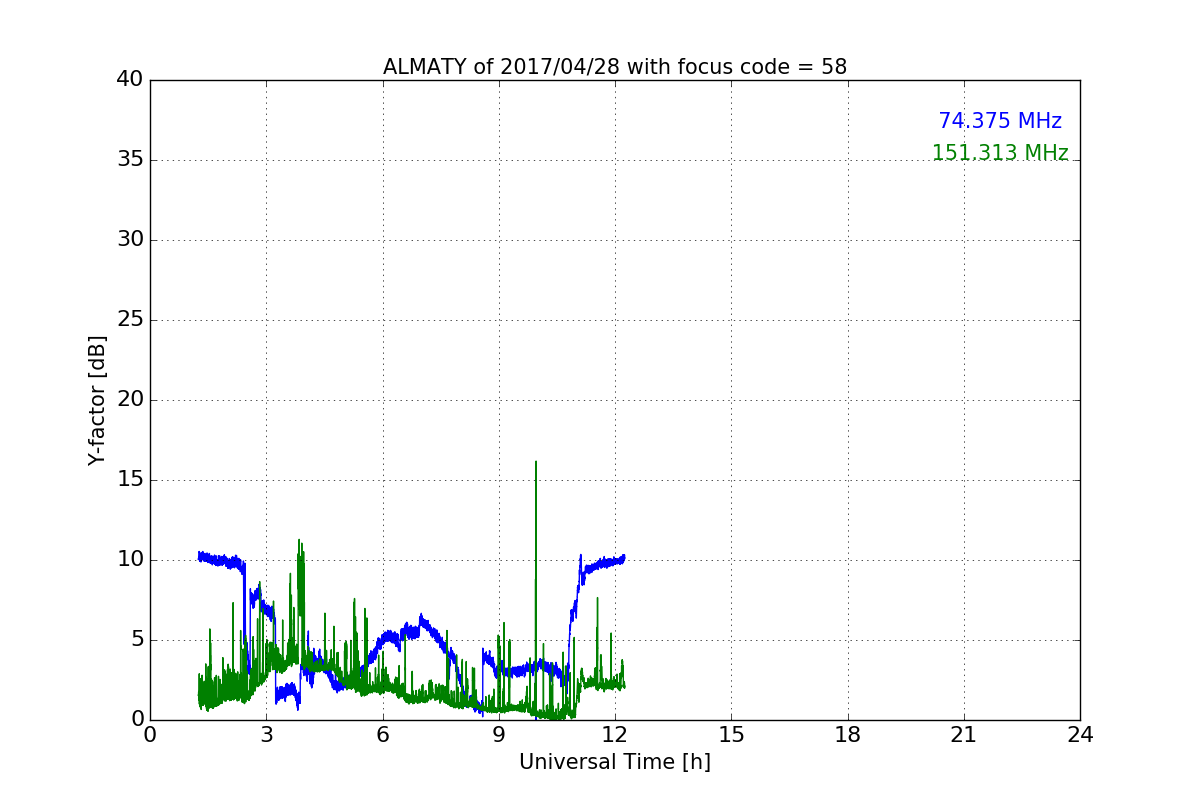Screen dimensions: 1200x800
Task: Click the y-axis tick label '30'
Action: (130, 240)
